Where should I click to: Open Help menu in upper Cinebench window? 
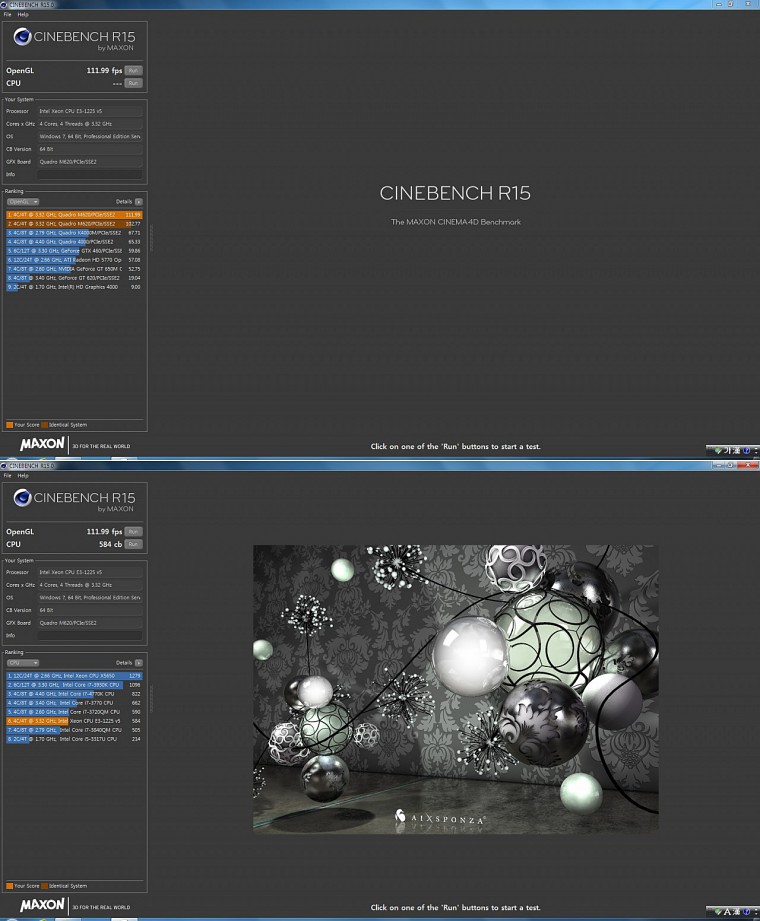click(23, 14)
